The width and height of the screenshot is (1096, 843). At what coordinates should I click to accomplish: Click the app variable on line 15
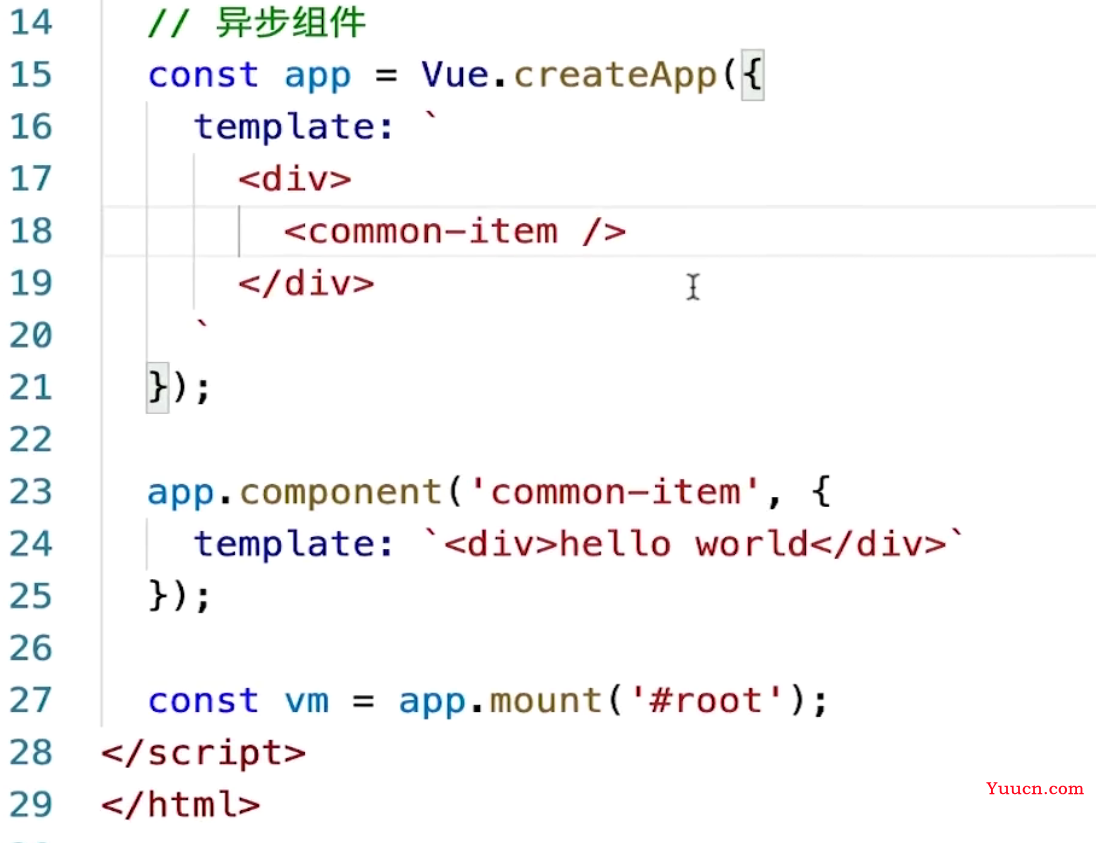(317, 77)
